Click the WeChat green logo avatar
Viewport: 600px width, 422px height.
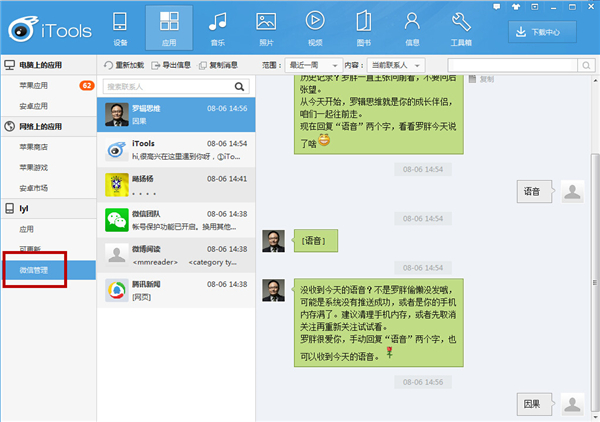[x=117, y=220]
